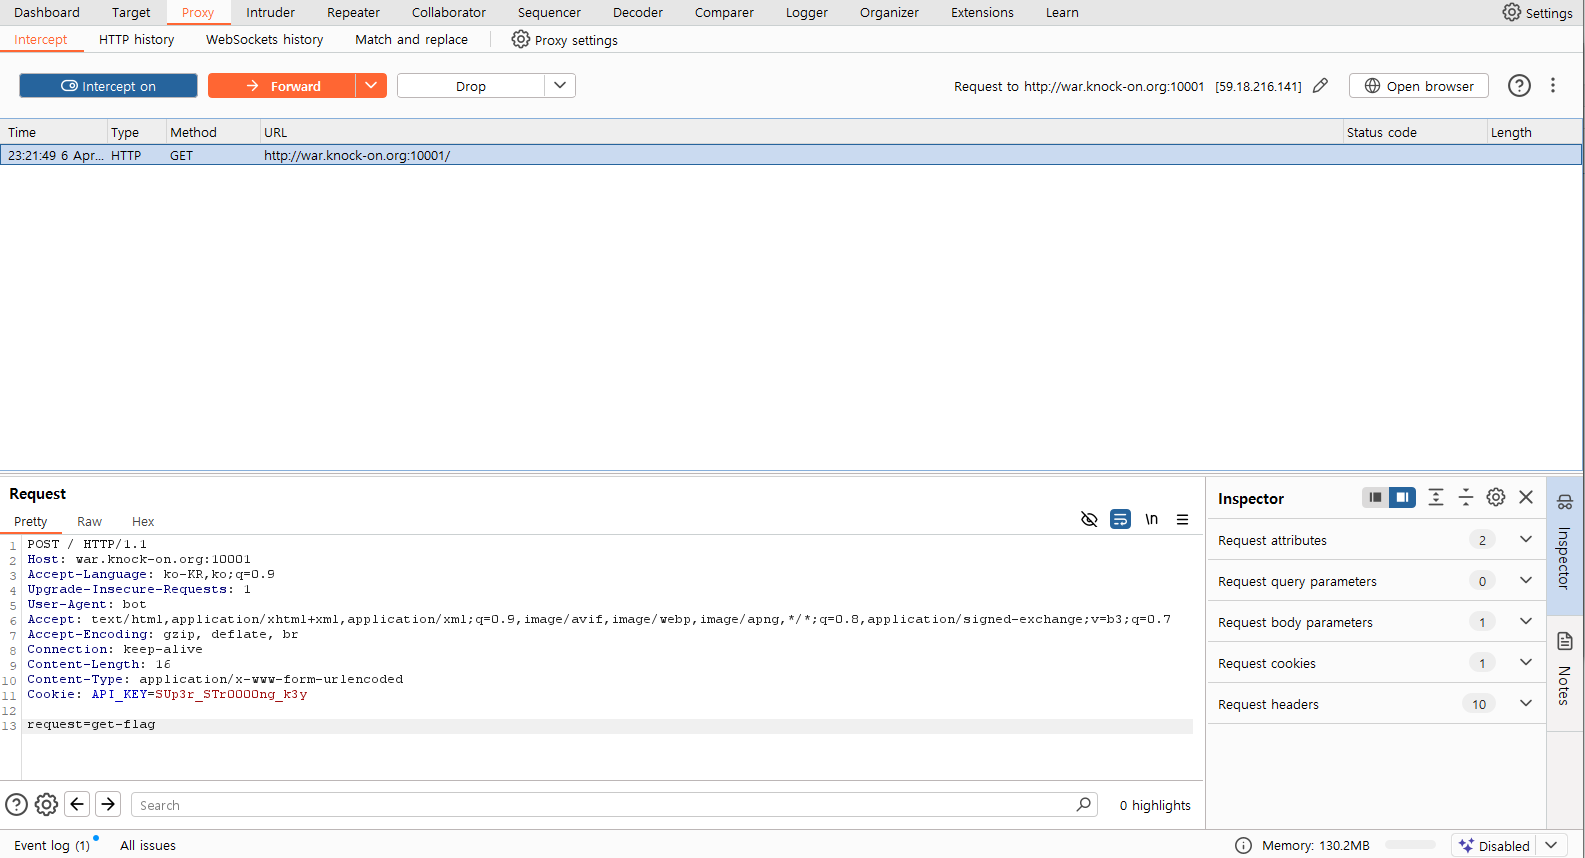Expand all Inspector sections icon
This screenshot has width=1585, height=858.
pyautogui.click(x=1435, y=497)
